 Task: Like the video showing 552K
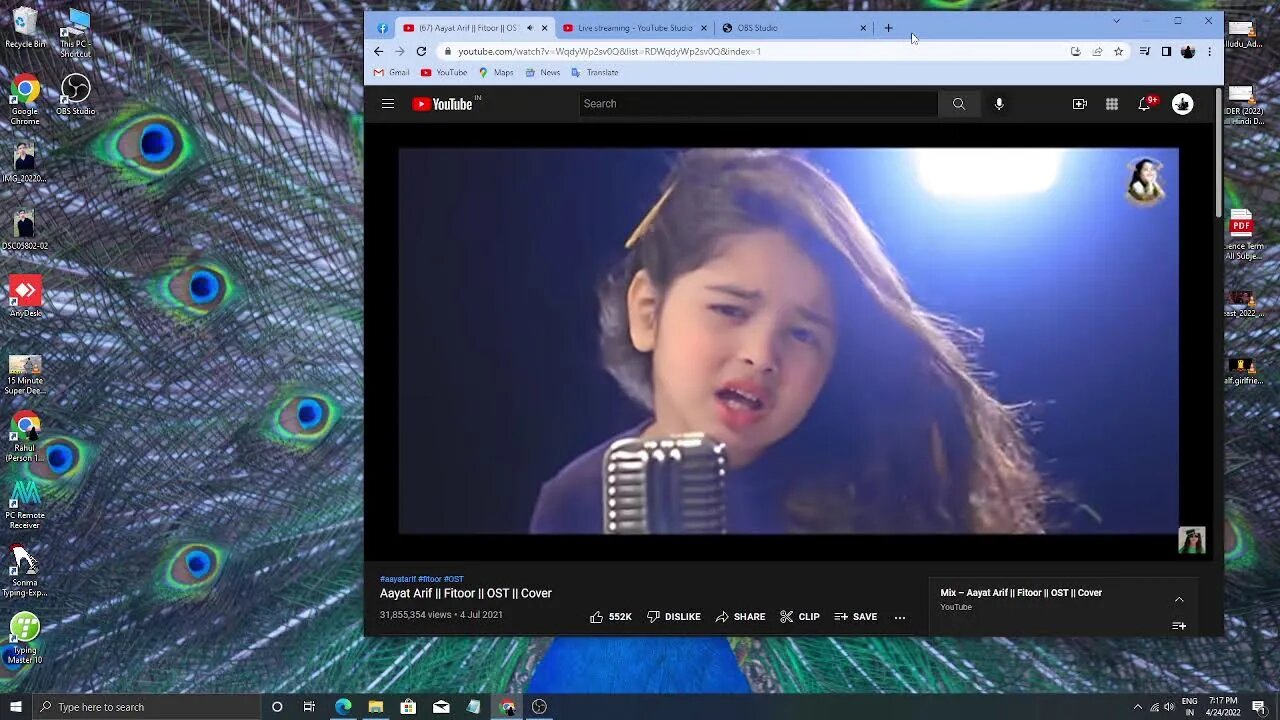pos(611,617)
